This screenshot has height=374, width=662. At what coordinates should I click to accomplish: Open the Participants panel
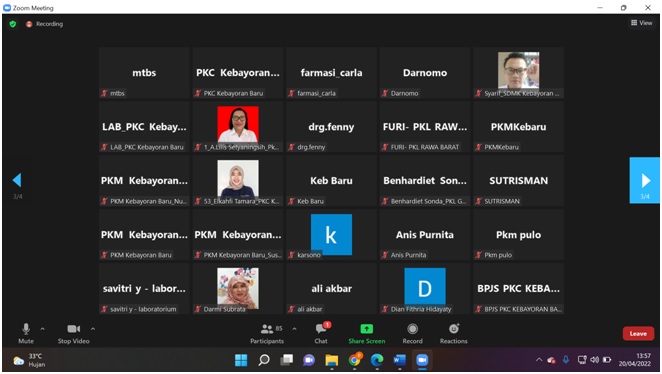coord(267,333)
